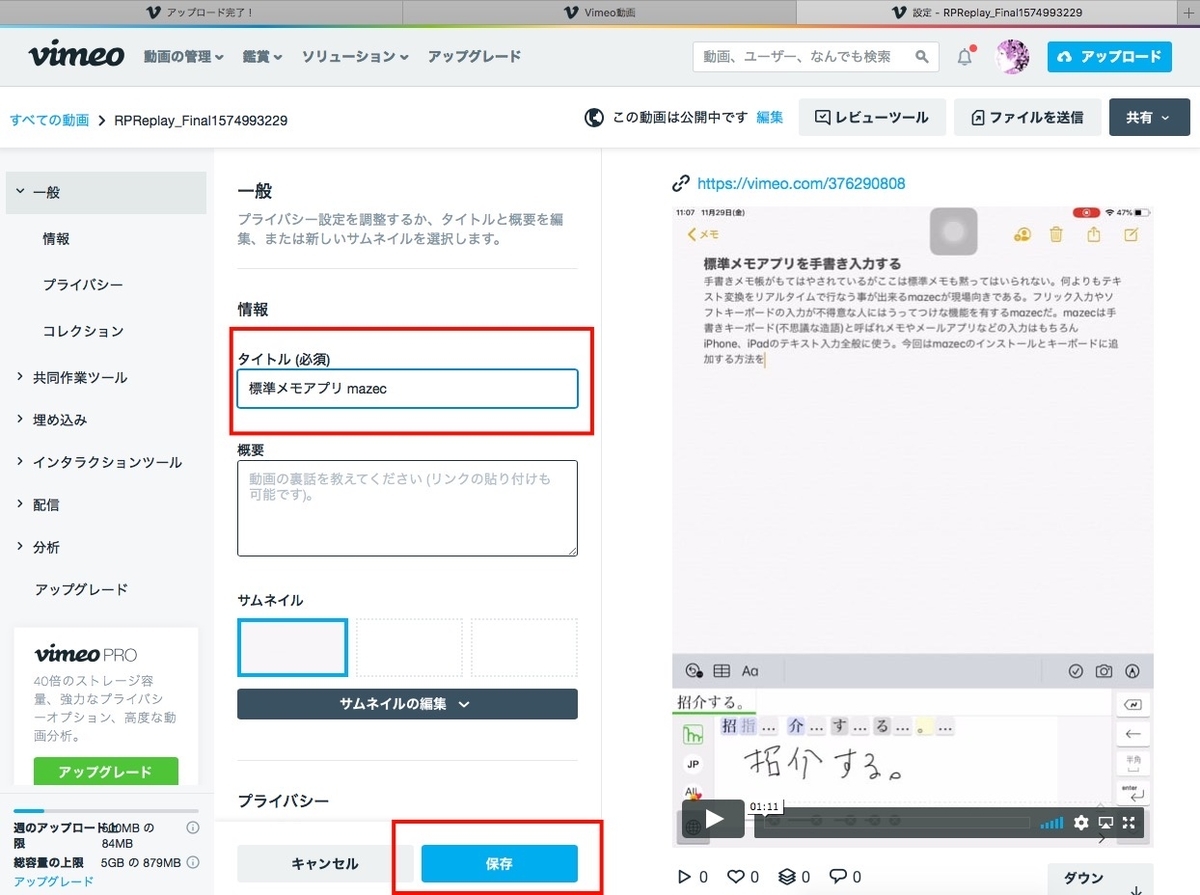Click the link icon beside the video URL
This screenshot has height=895, width=1200.
681,183
